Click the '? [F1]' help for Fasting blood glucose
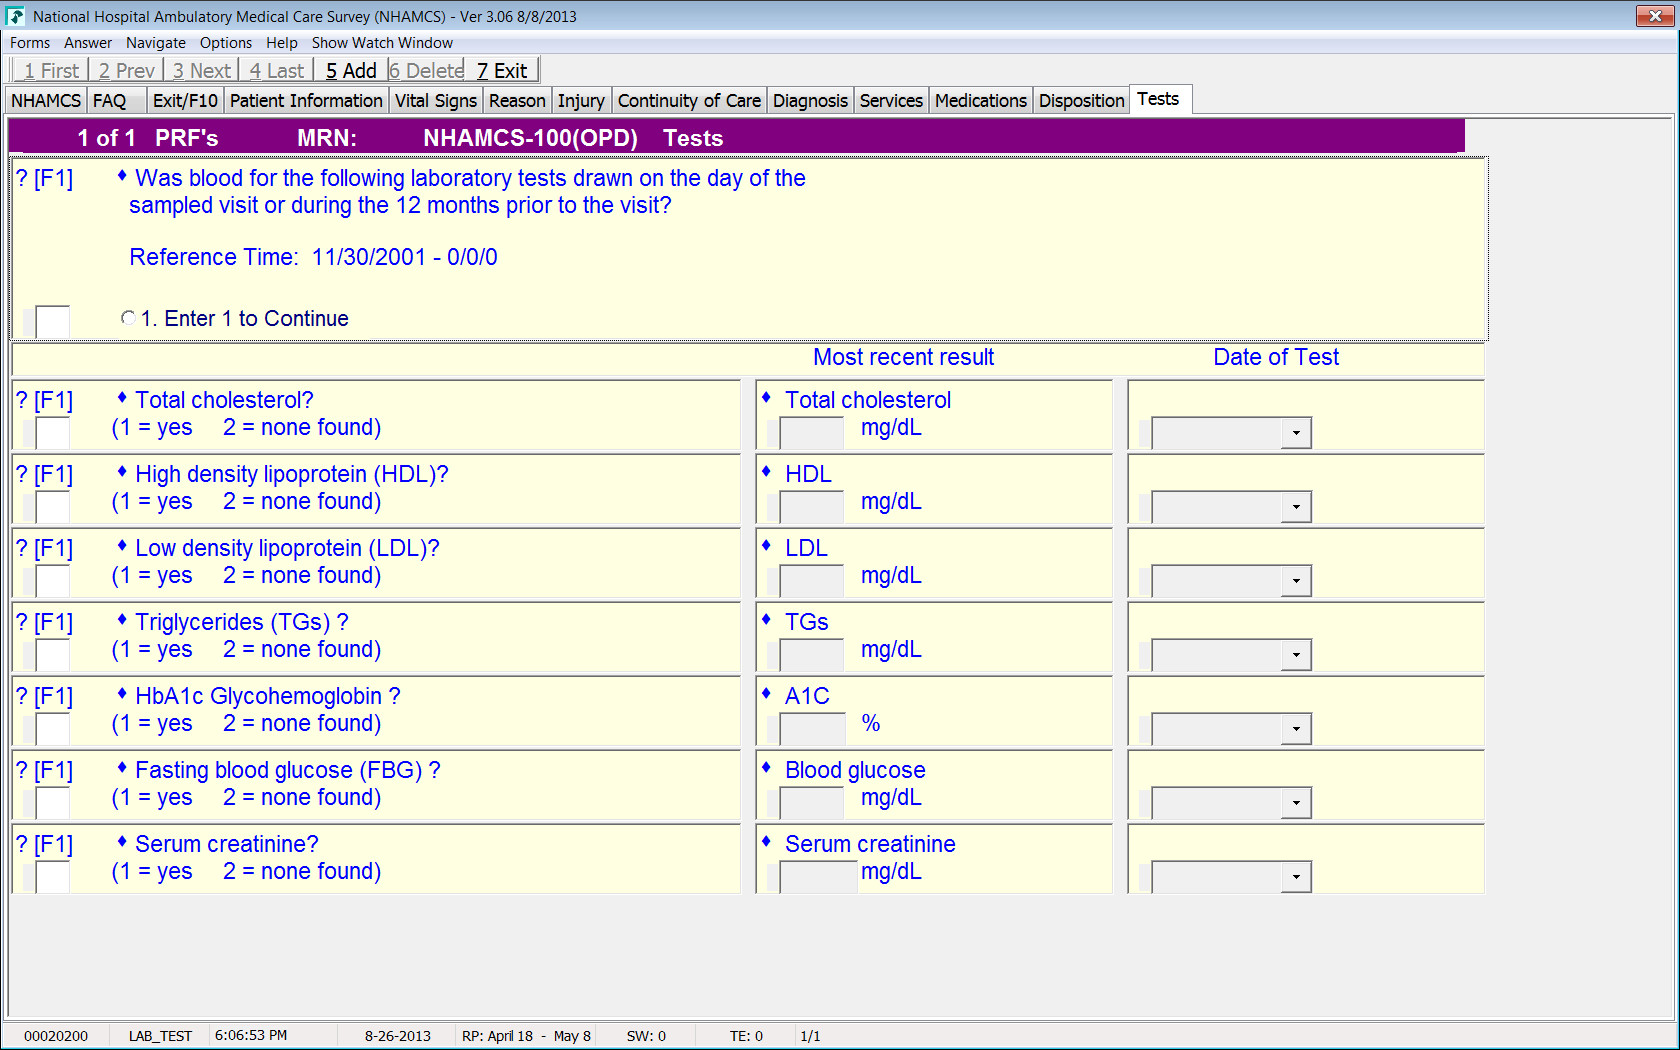The width and height of the screenshot is (1680, 1050). tap(45, 770)
